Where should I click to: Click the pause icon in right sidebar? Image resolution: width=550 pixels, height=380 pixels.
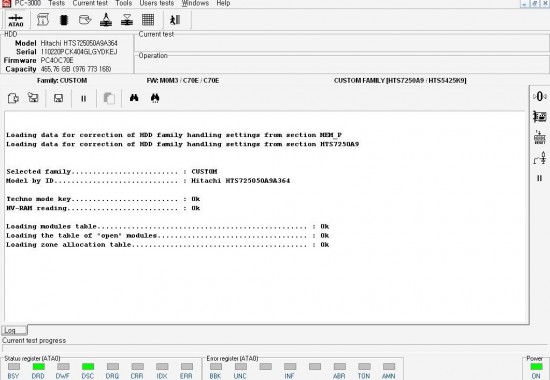(x=539, y=178)
